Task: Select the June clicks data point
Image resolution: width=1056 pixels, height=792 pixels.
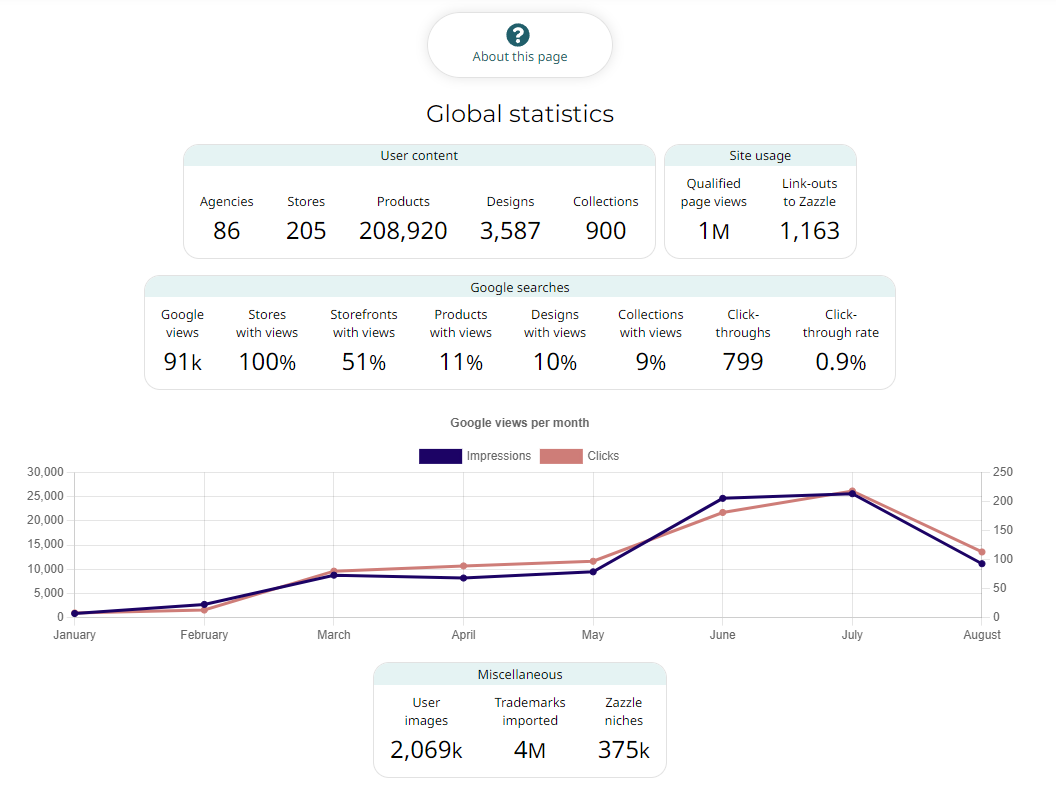Action: click(x=723, y=513)
